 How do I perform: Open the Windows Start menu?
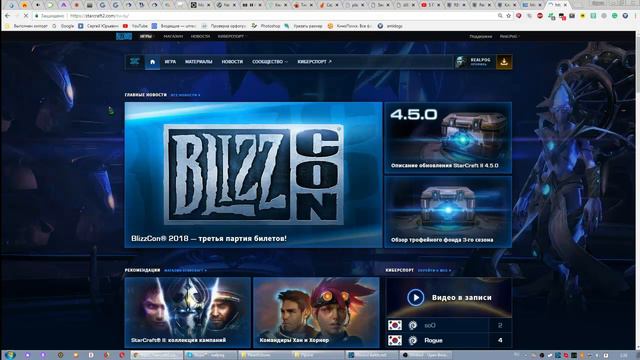click(x=10, y=355)
